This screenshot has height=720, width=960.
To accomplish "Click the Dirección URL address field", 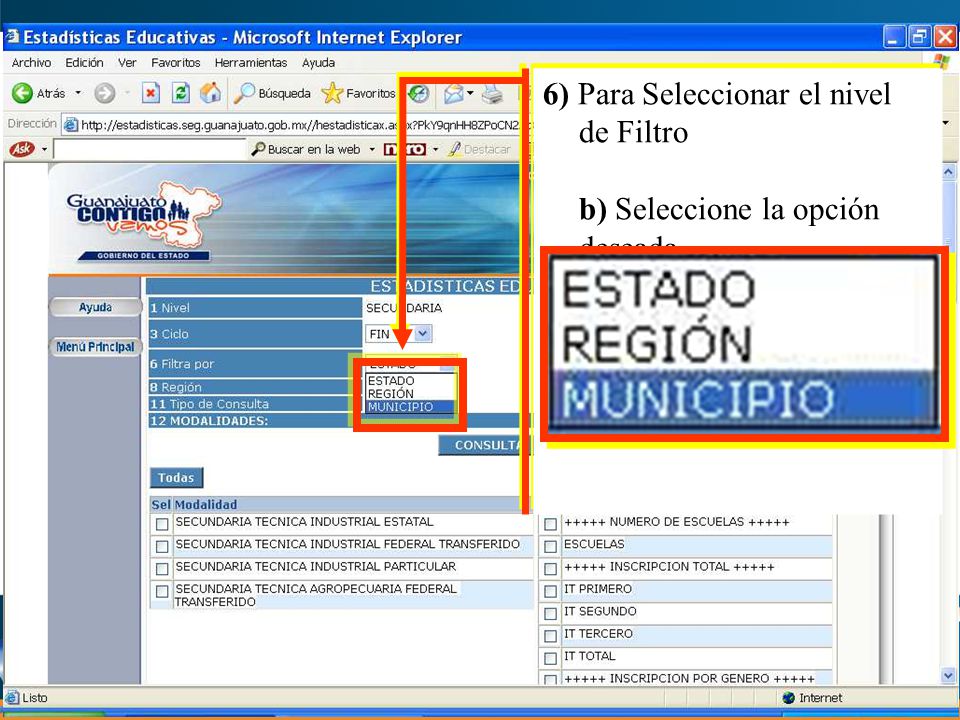I will point(298,124).
